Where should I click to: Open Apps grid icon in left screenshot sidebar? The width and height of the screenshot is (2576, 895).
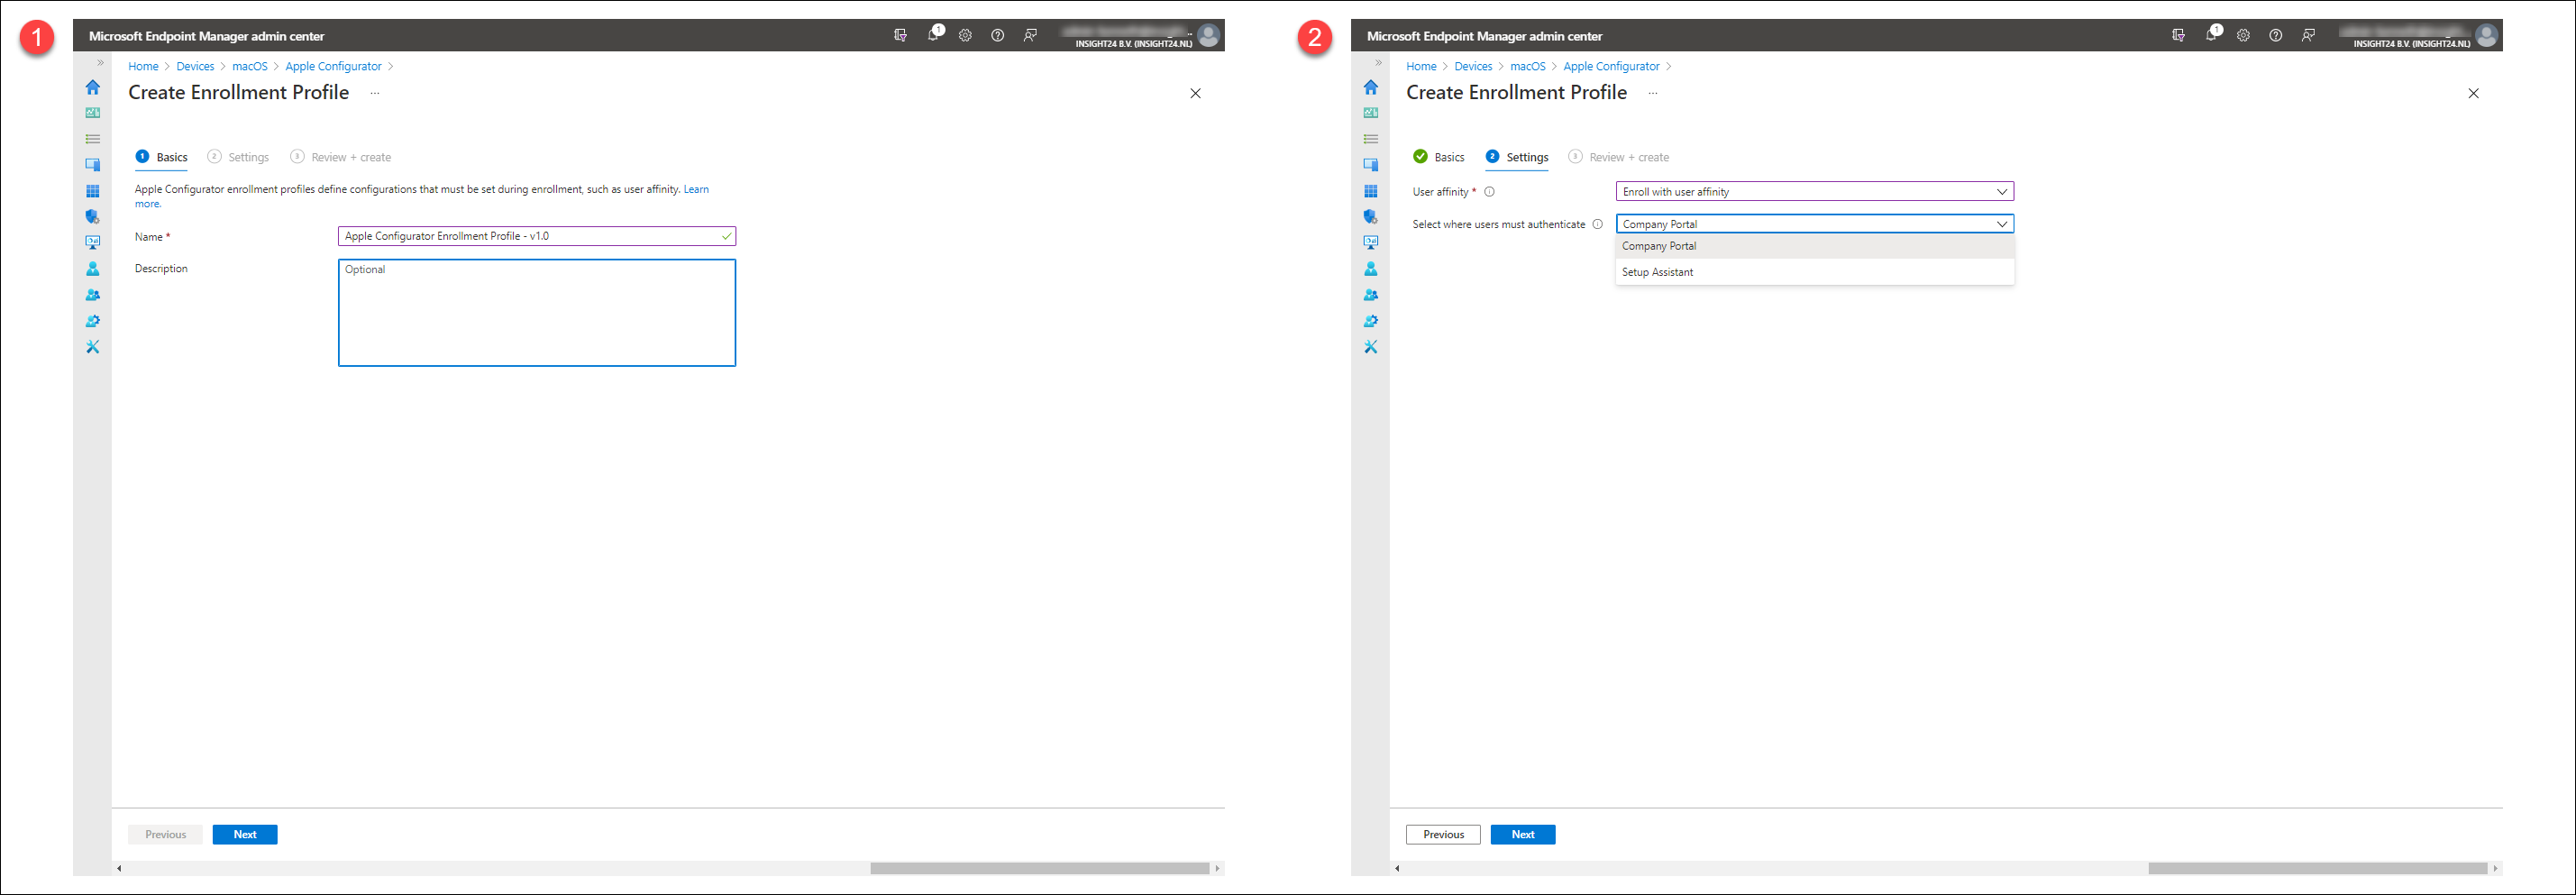click(93, 191)
